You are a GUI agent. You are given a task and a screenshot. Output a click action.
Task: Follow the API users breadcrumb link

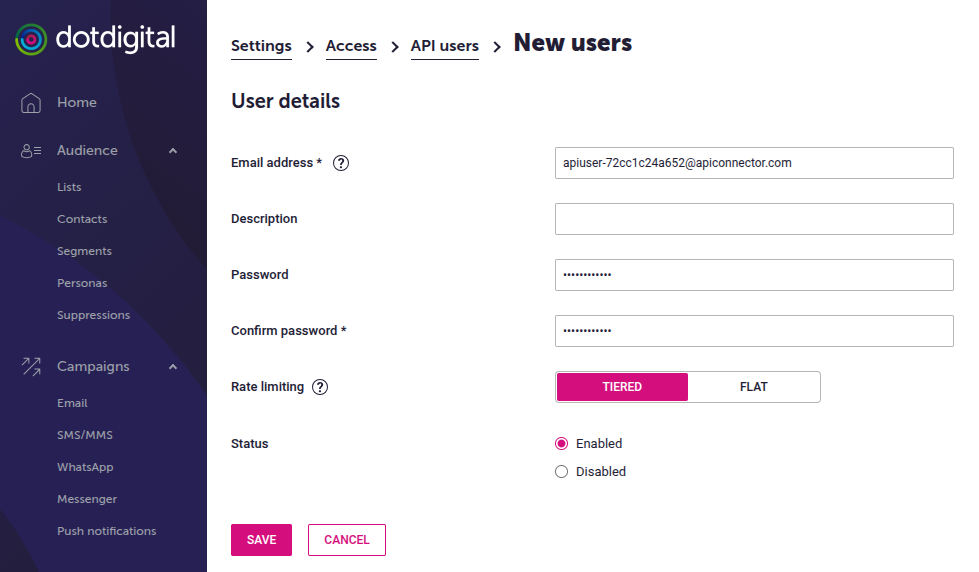[x=445, y=46]
